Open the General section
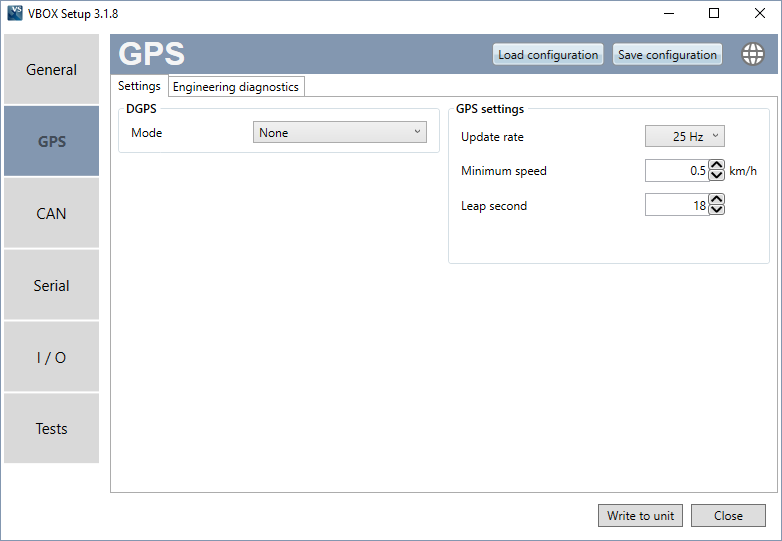 51,69
